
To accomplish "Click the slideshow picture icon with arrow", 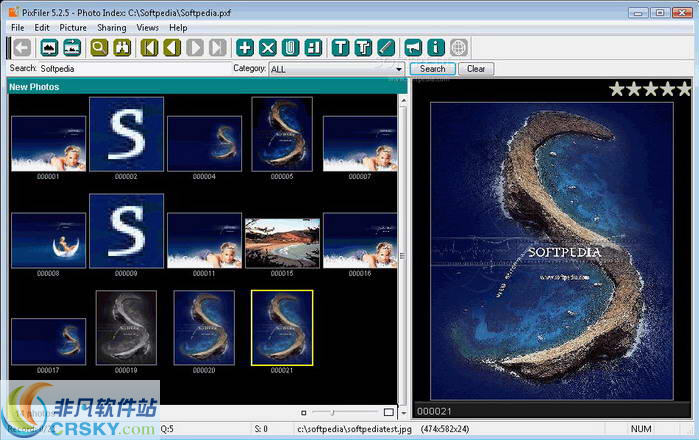I will [x=72, y=48].
